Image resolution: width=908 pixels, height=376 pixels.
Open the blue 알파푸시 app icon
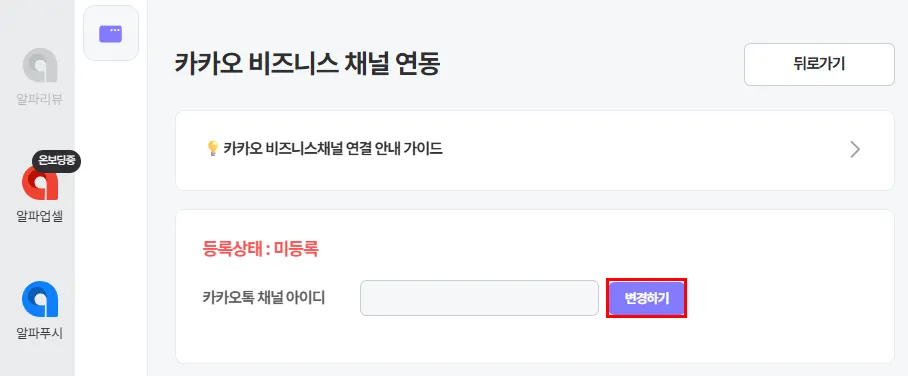pos(40,300)
